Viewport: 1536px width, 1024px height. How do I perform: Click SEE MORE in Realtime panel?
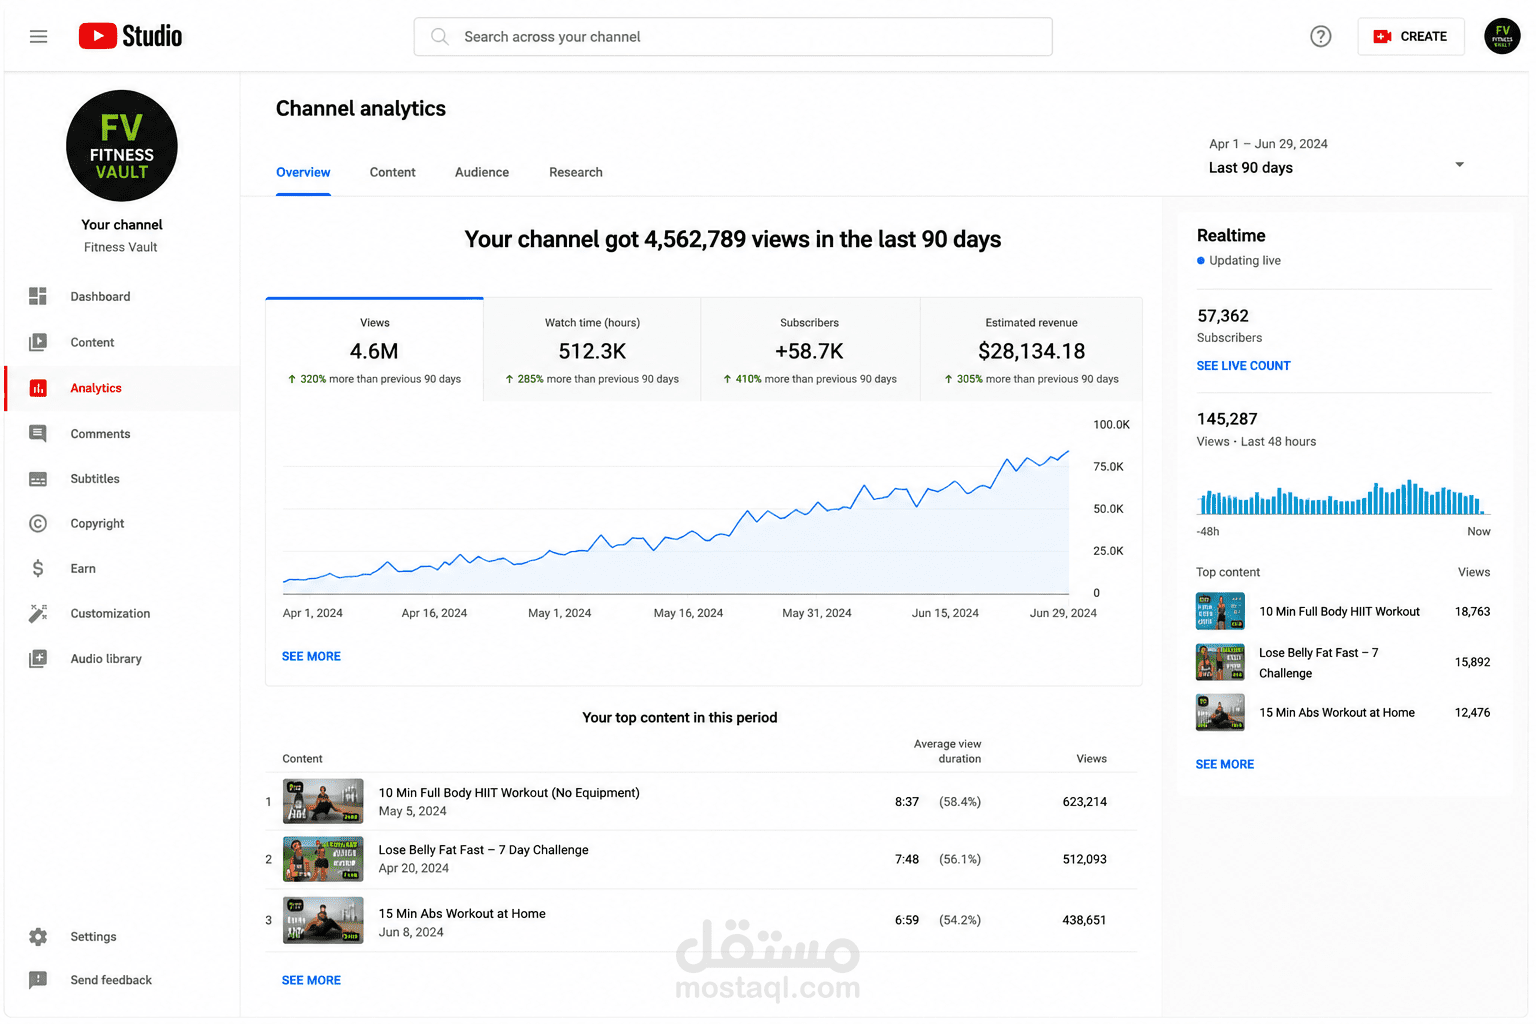coord(1225,765)
